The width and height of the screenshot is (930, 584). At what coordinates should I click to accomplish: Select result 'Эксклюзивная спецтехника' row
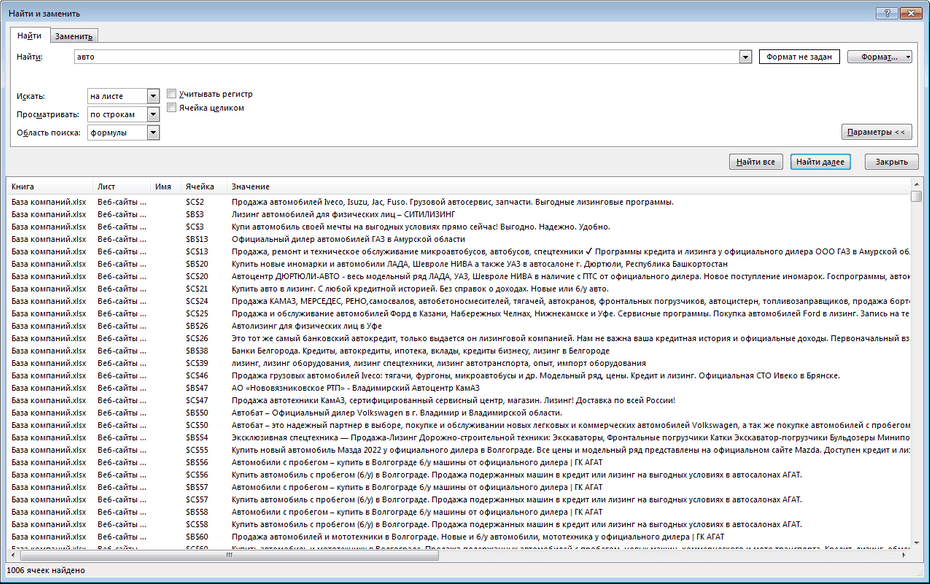[459, 438]
